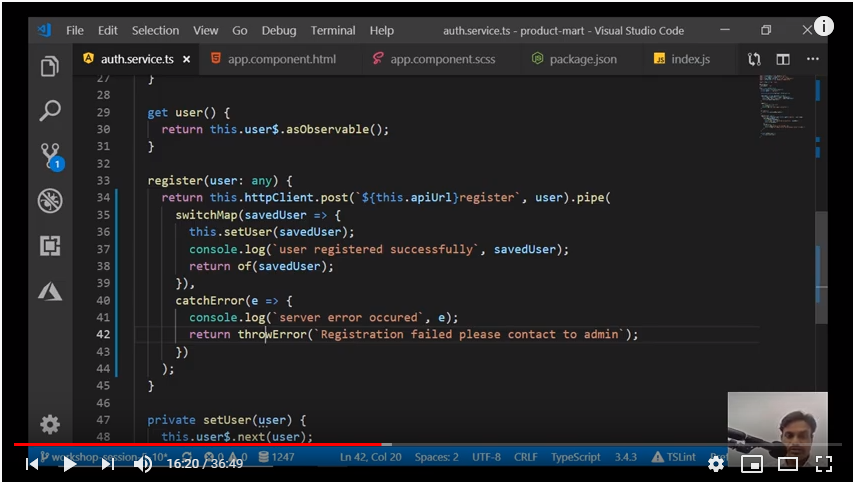Click the UTF-8 encoding status item
Screen dimensions: 853x482
coord(486,457)
